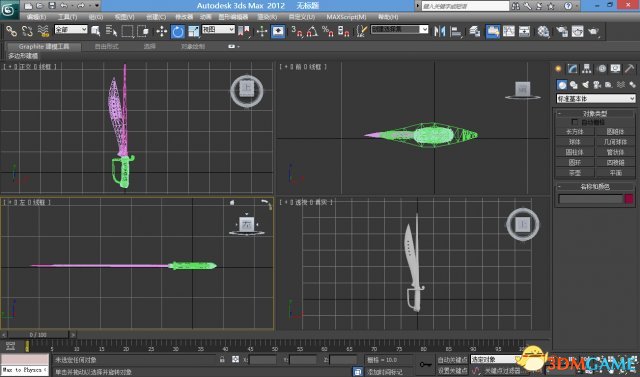The image size is (640, 377).
Task: Click the Align tool icon
Action: tap(456, 31)
